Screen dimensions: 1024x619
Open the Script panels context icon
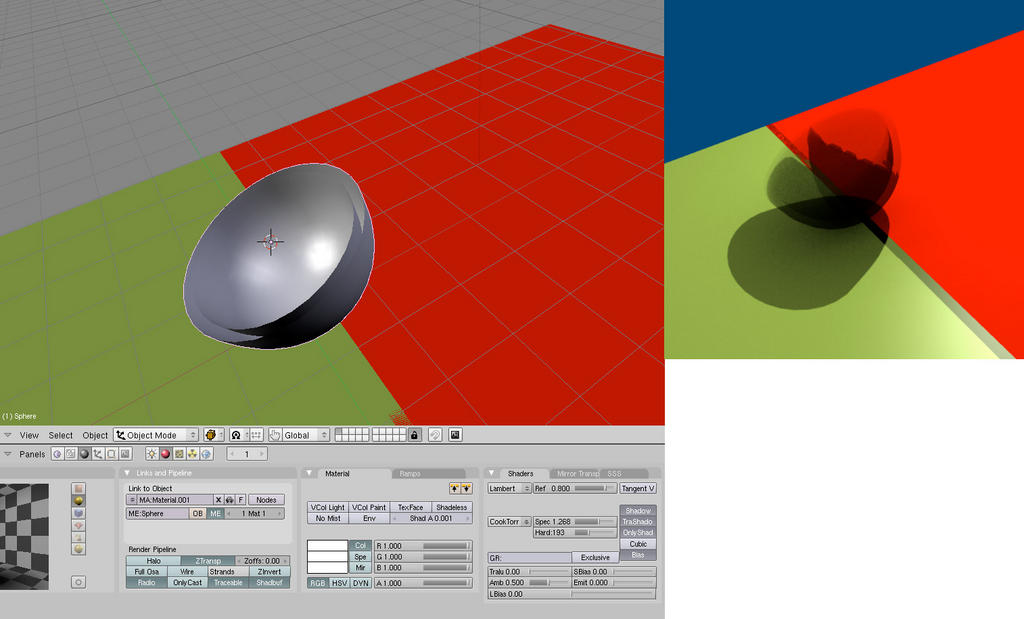[71, 454]
